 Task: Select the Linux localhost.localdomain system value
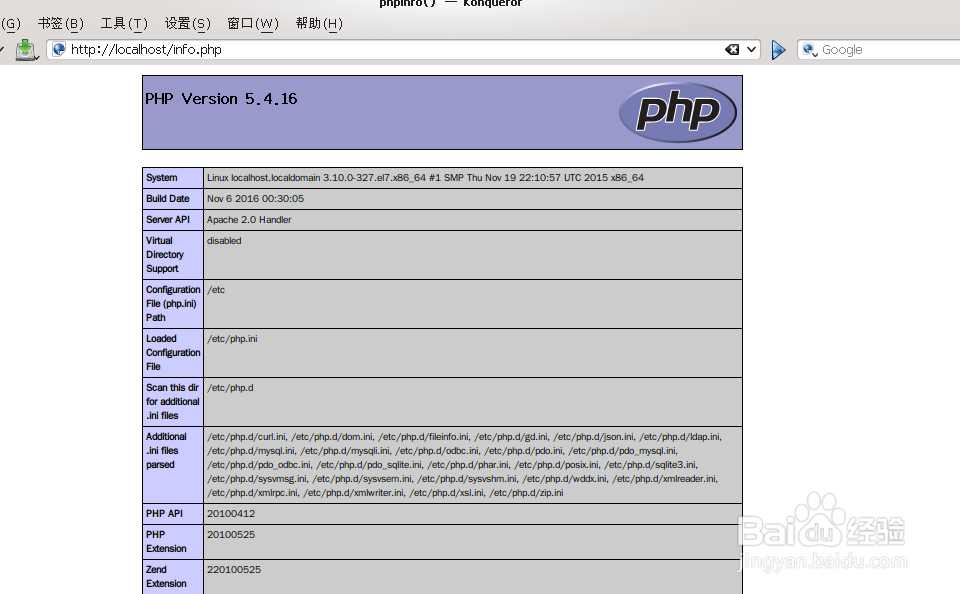coord(425,178)
